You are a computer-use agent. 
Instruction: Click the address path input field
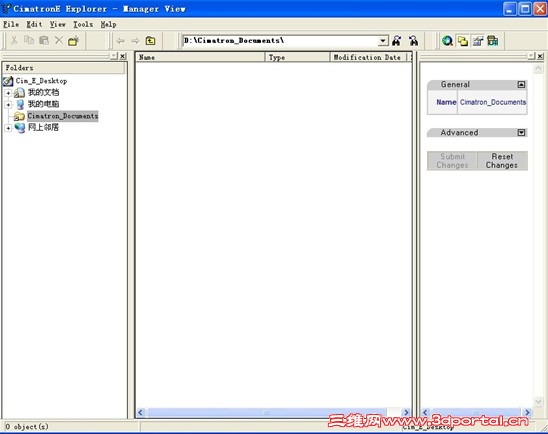point(281,41)
